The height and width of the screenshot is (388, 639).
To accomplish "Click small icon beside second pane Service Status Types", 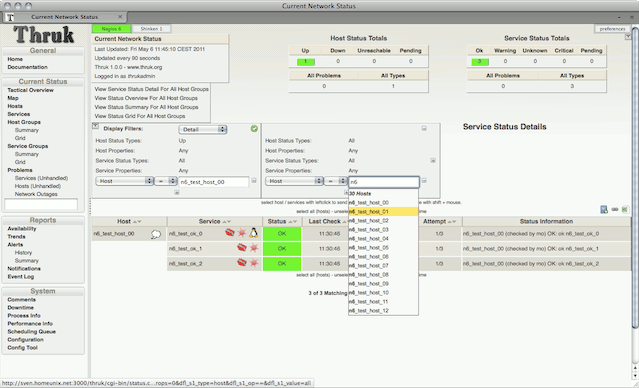I will coord(433,161).
